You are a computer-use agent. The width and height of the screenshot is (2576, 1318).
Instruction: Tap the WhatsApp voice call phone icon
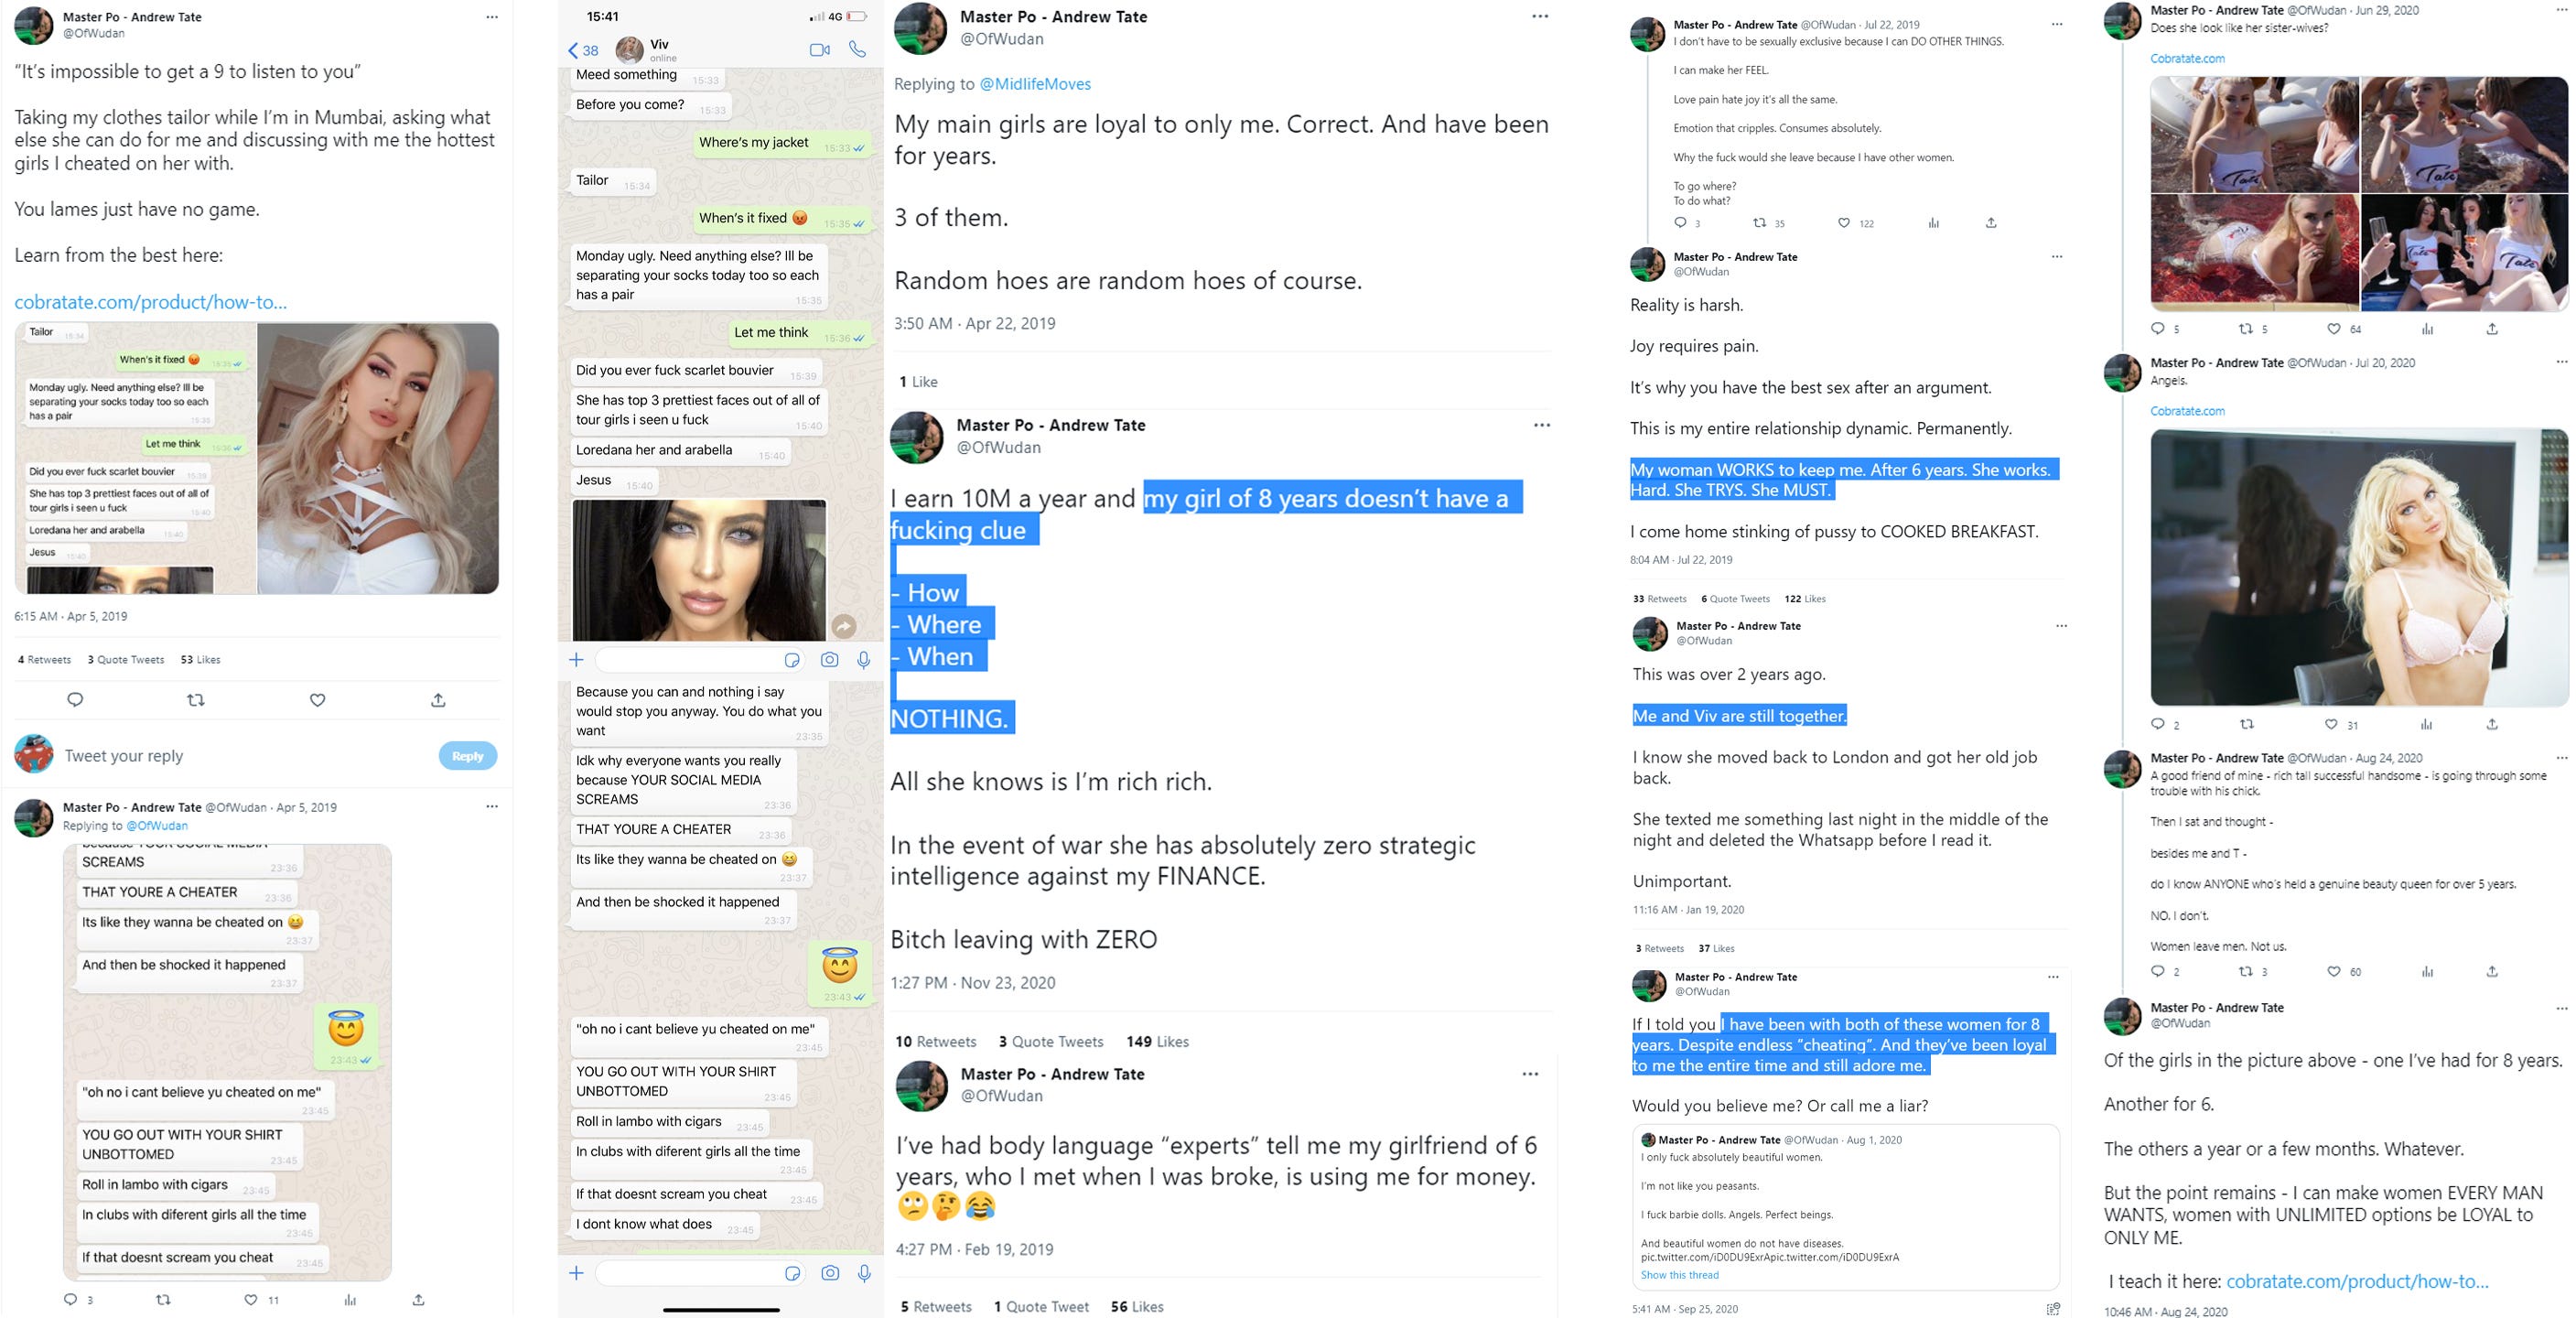click(x=857, y=49)
